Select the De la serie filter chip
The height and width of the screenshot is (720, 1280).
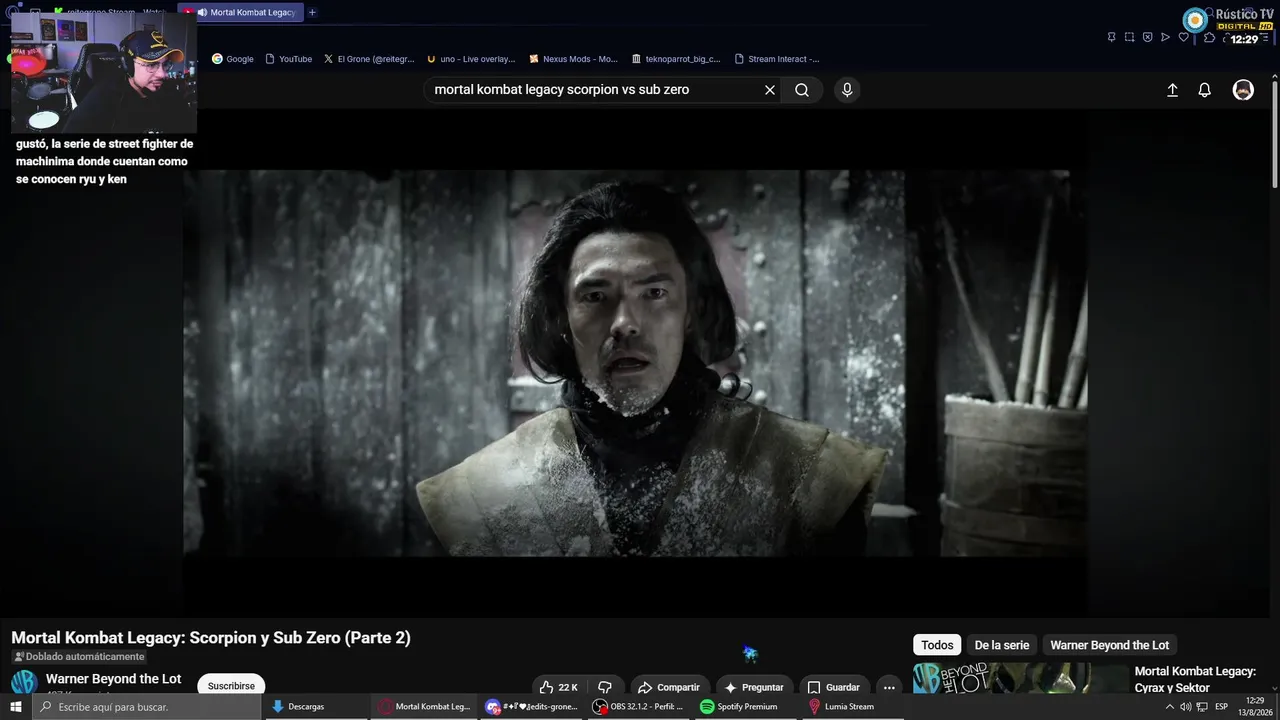[x=1001, y=645]
